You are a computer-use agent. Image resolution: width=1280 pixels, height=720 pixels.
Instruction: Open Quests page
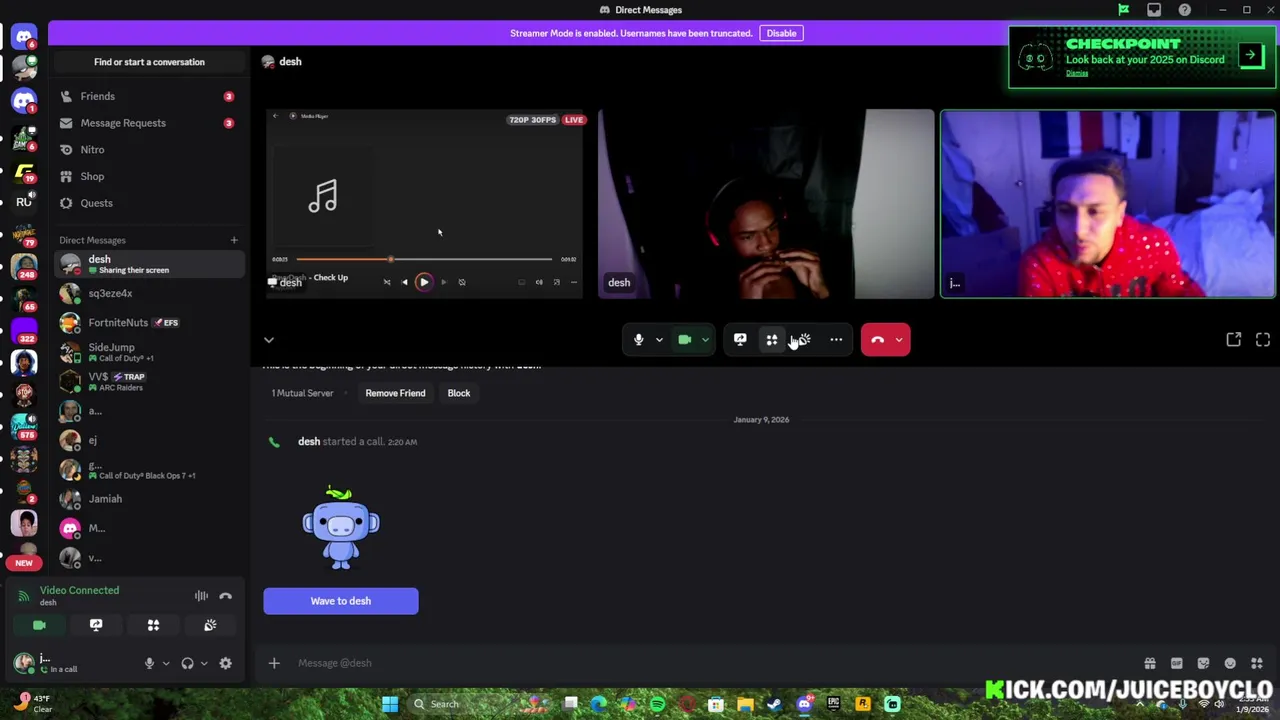click(x=149, y=203)
